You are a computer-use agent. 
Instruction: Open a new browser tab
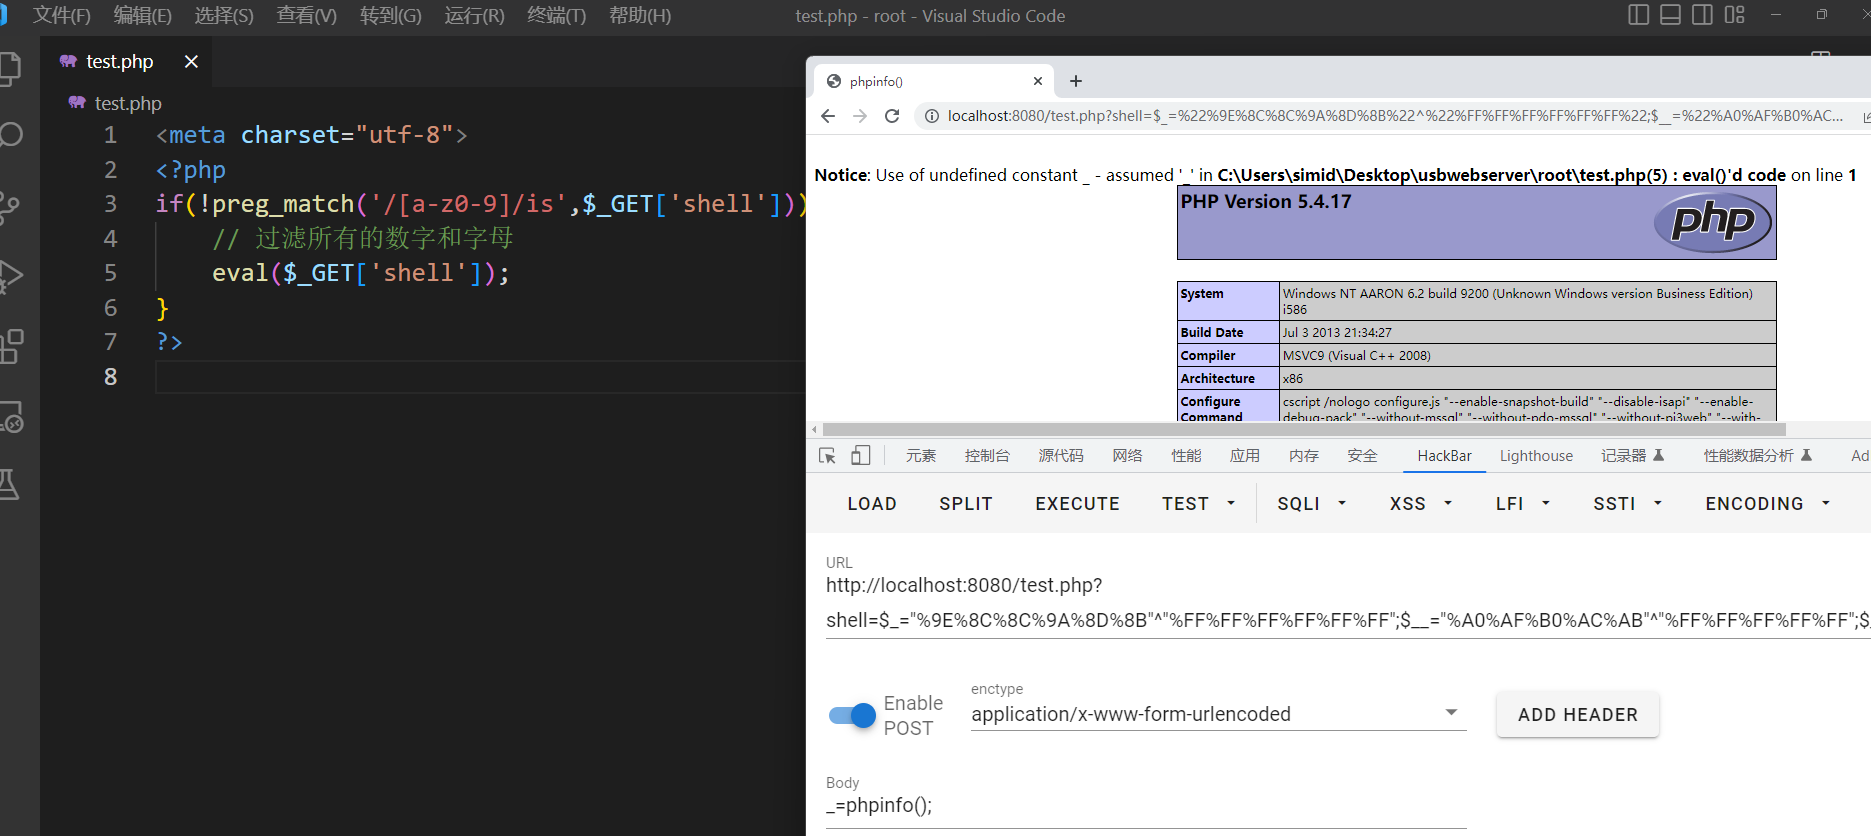tap(1076, 81)
